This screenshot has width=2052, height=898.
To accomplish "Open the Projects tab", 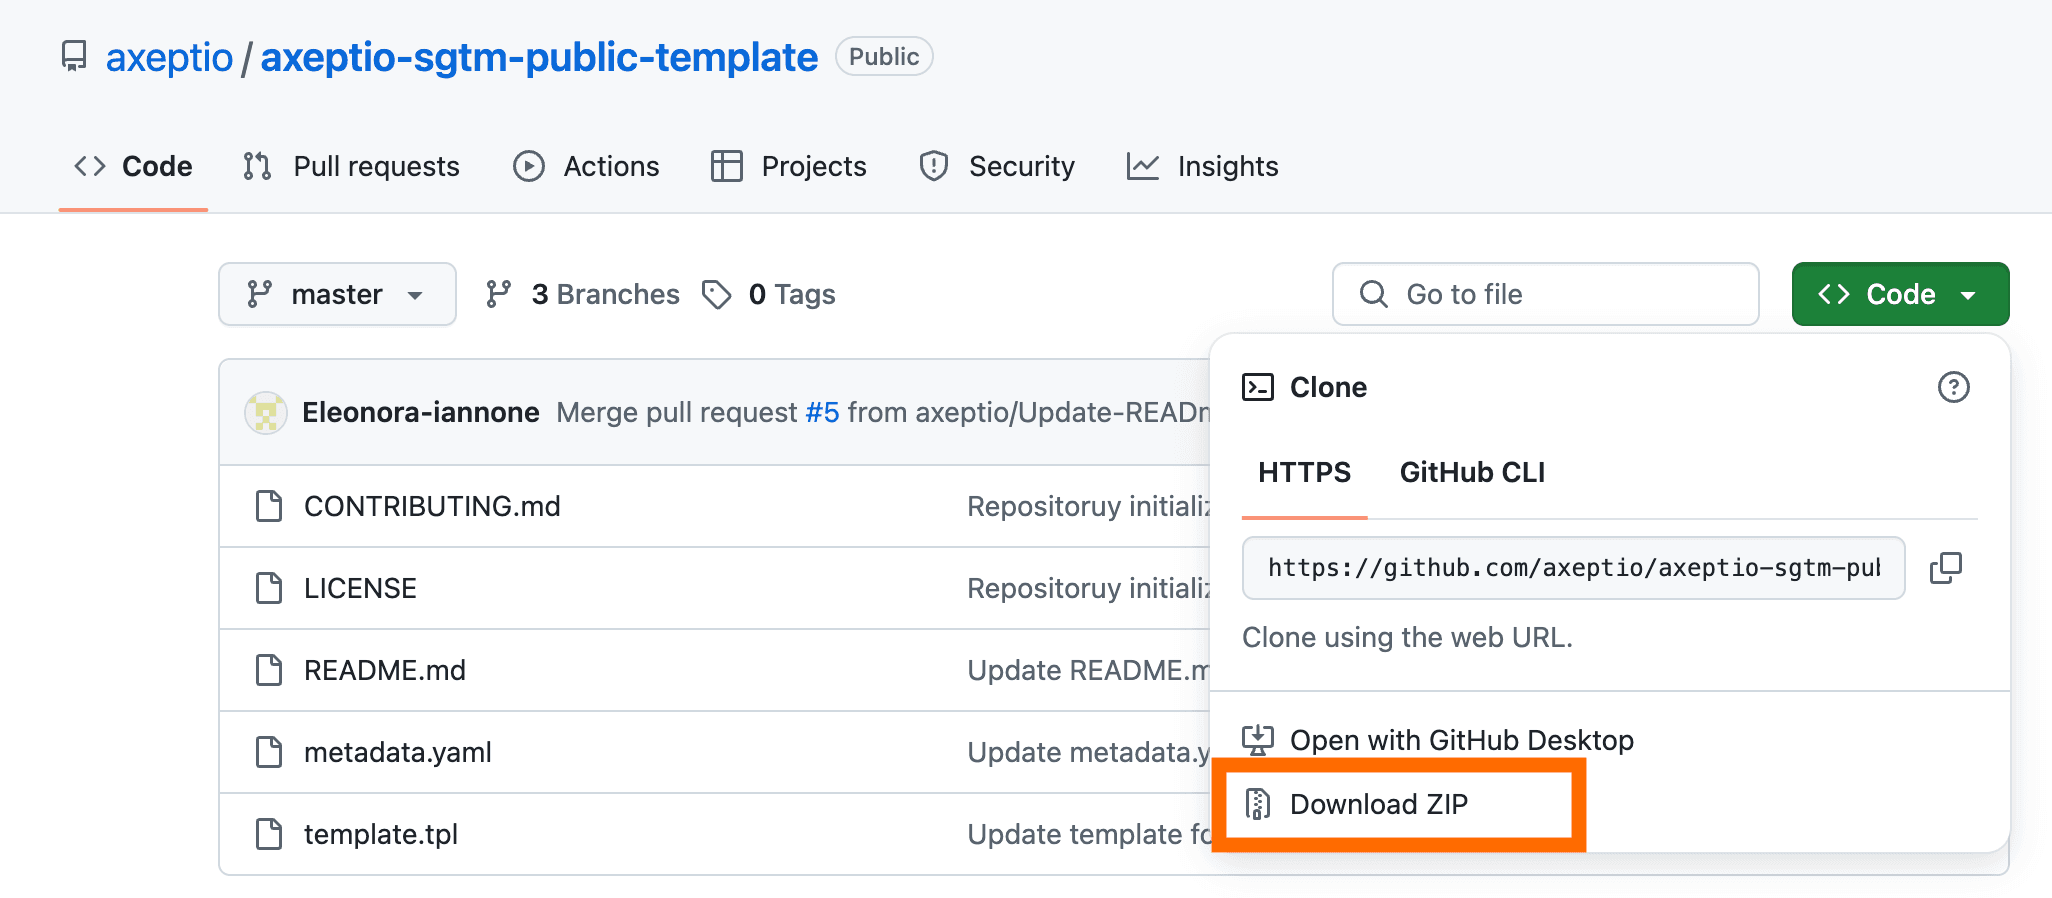I will click(x=788, y=166).
